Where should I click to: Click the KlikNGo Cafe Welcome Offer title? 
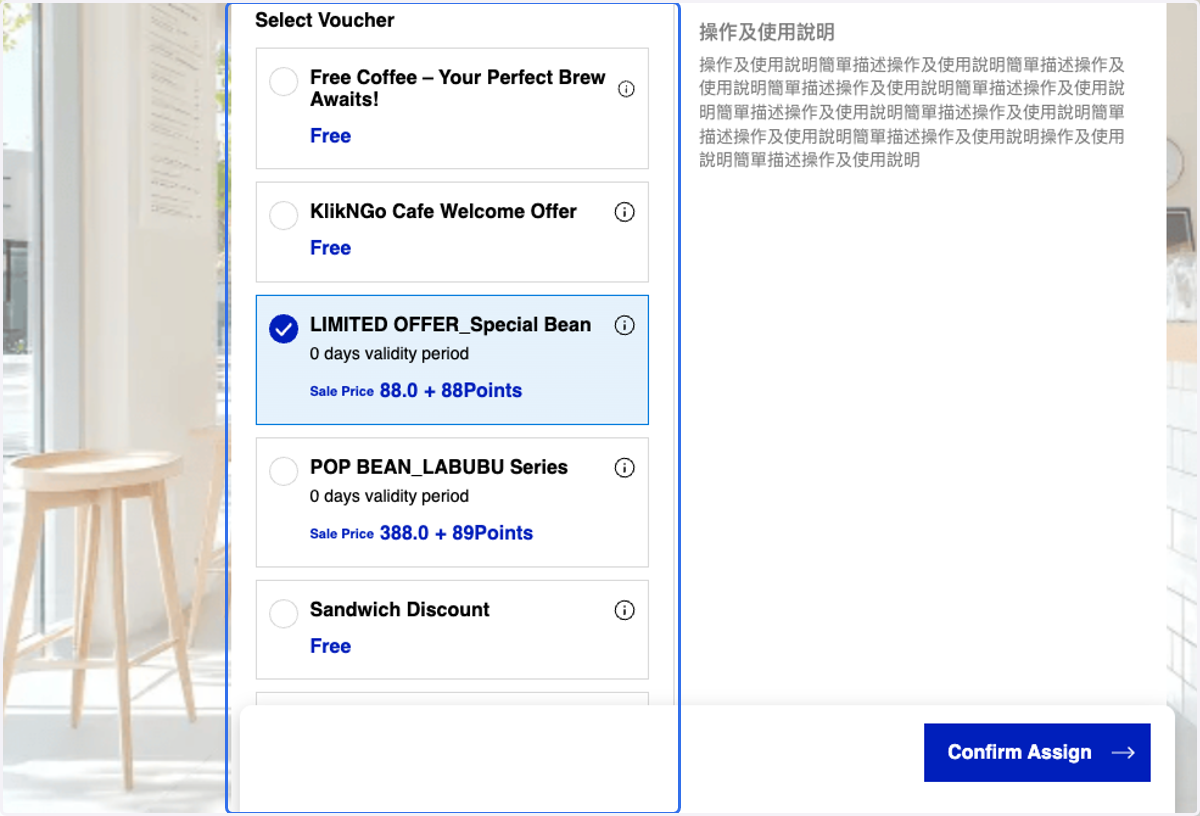pos(443,212)
